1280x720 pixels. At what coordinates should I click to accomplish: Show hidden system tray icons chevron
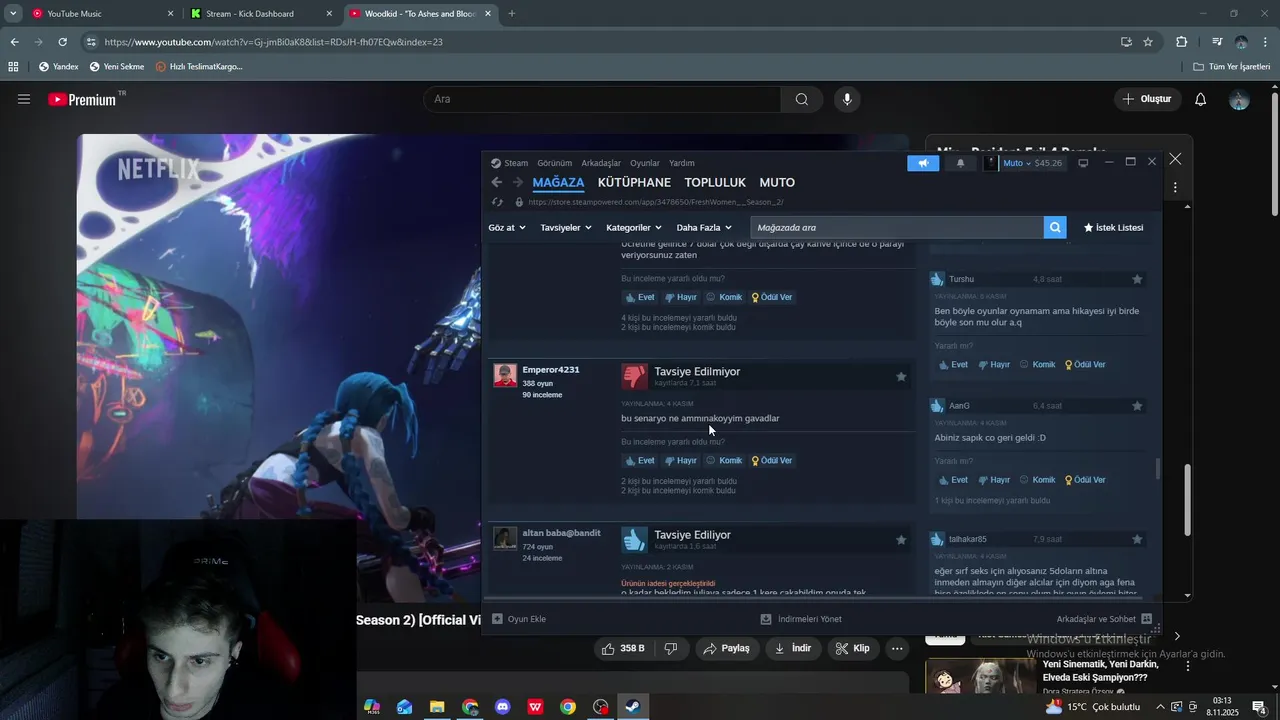pos(1162,707)
